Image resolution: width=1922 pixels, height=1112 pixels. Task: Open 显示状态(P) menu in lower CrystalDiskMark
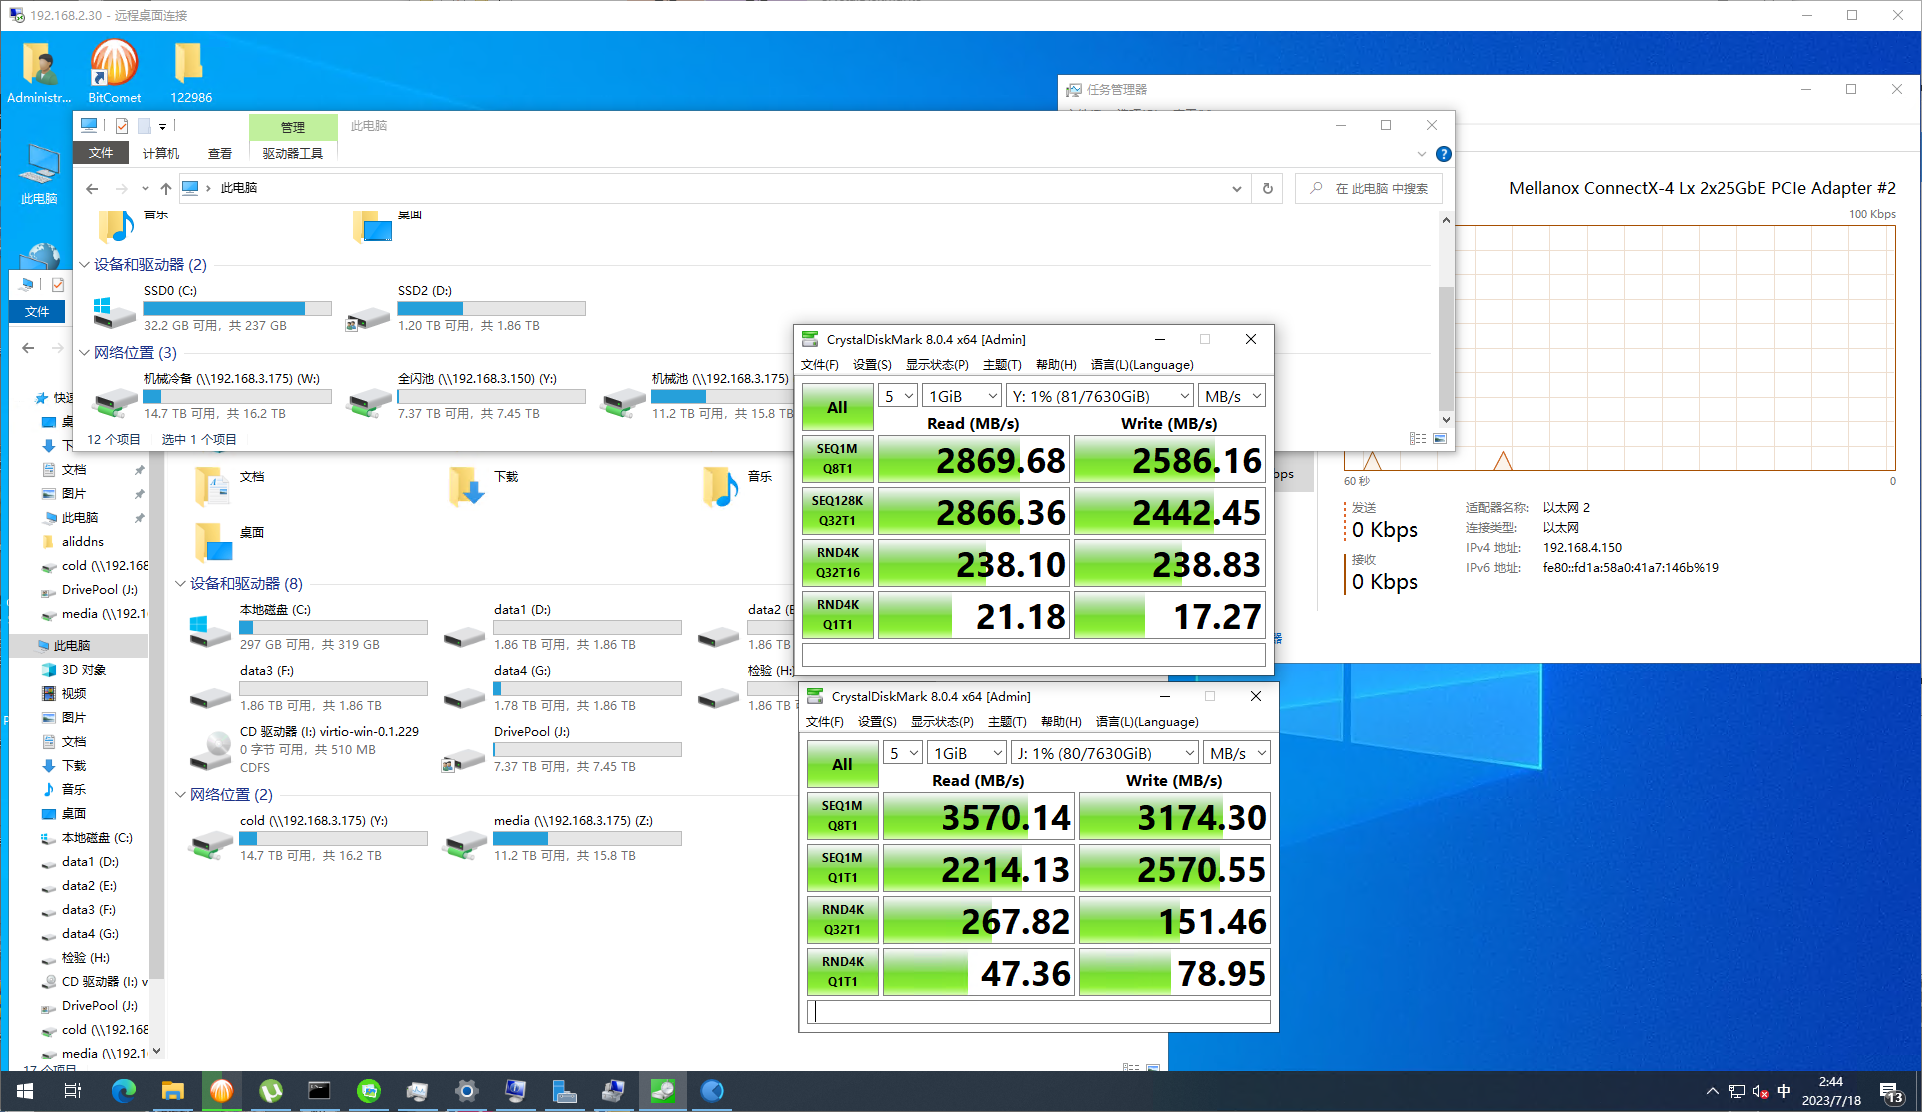(x=942, y=722)
